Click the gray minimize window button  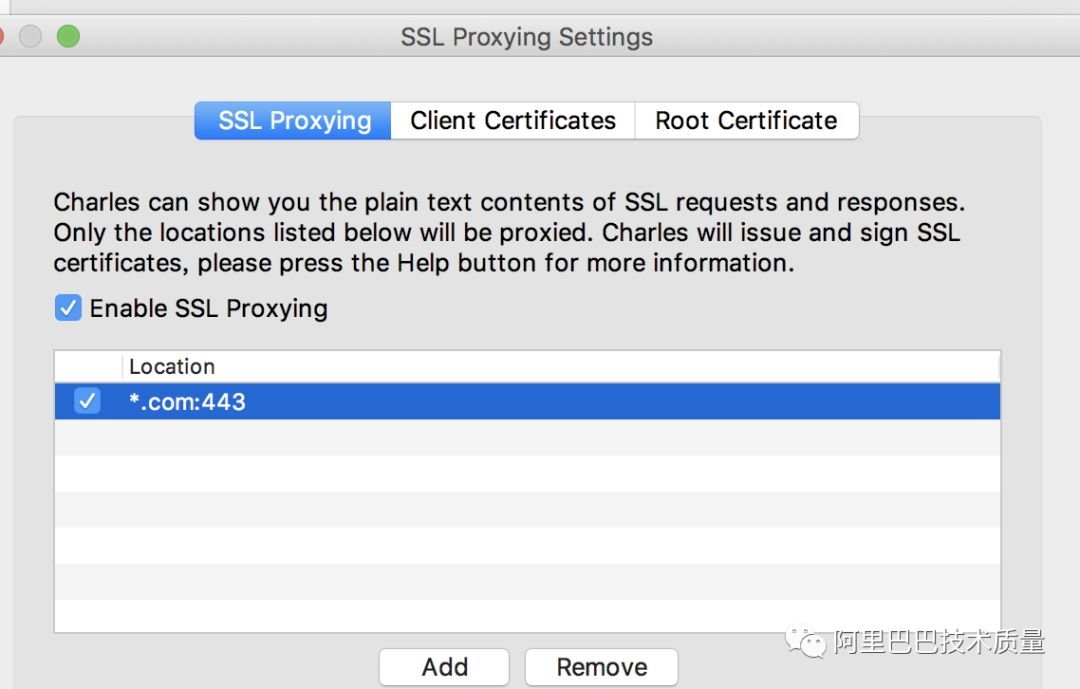point(30,36)
